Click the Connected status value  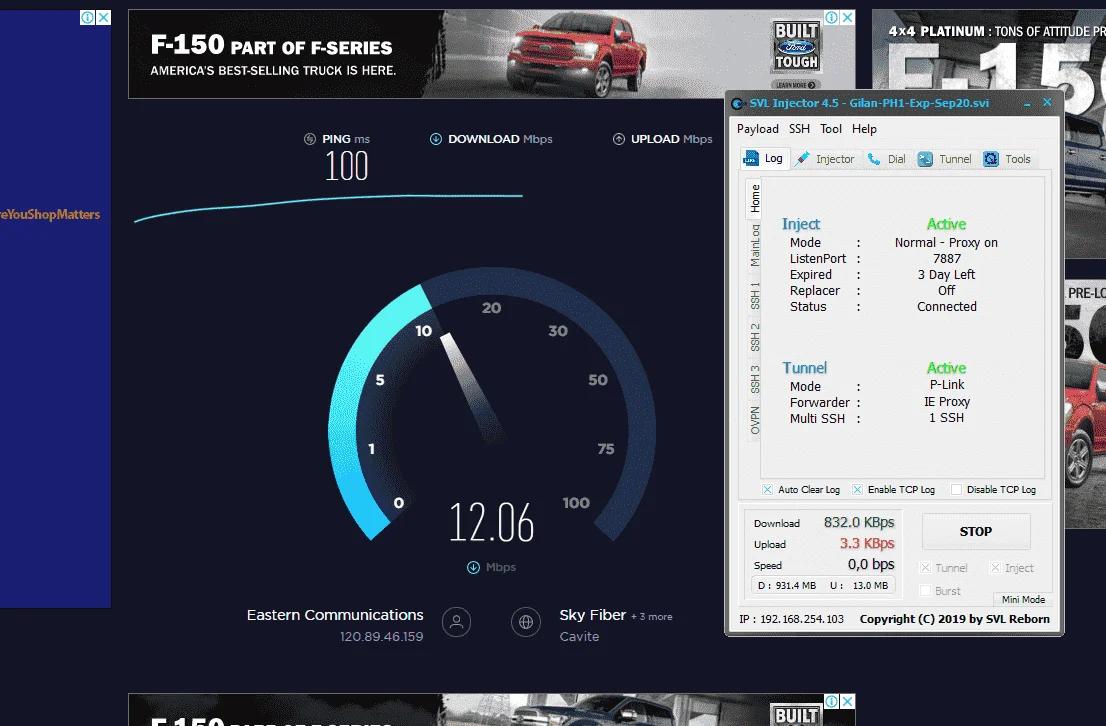(947, 307)
